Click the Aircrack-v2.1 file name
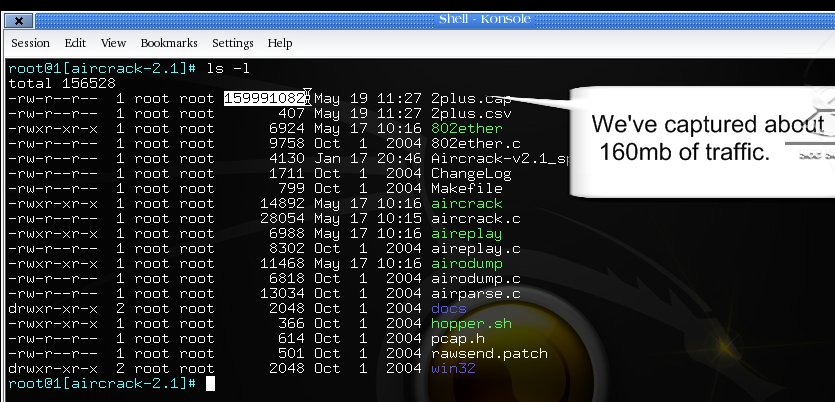The width and height of the screenshot is (835, 402). pyautogui.click(x=500, y=159)
